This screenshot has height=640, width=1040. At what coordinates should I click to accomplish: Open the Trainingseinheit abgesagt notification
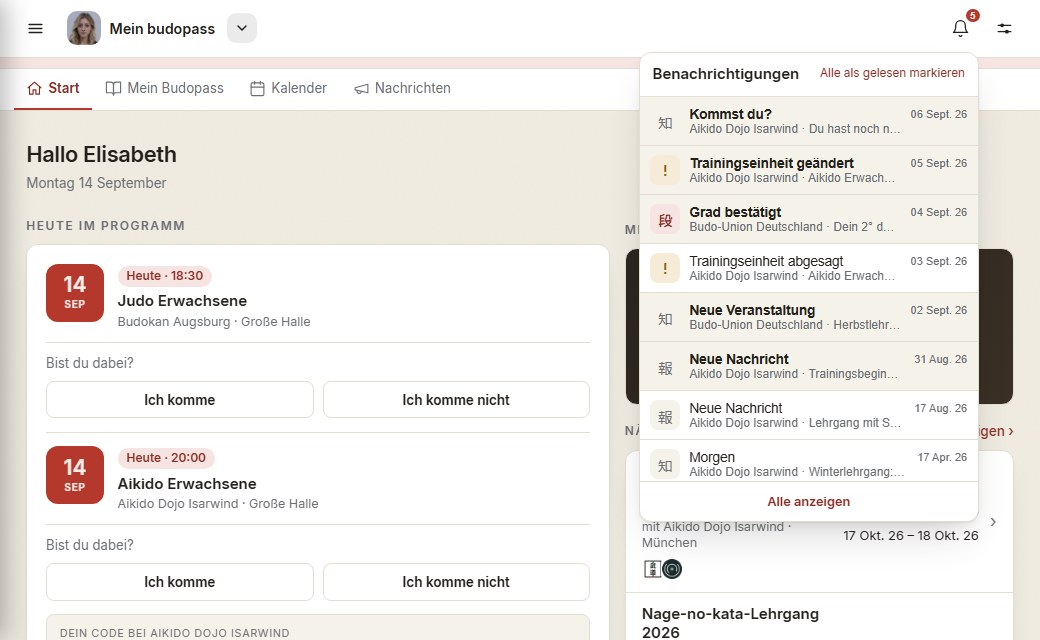coord(809,269)
